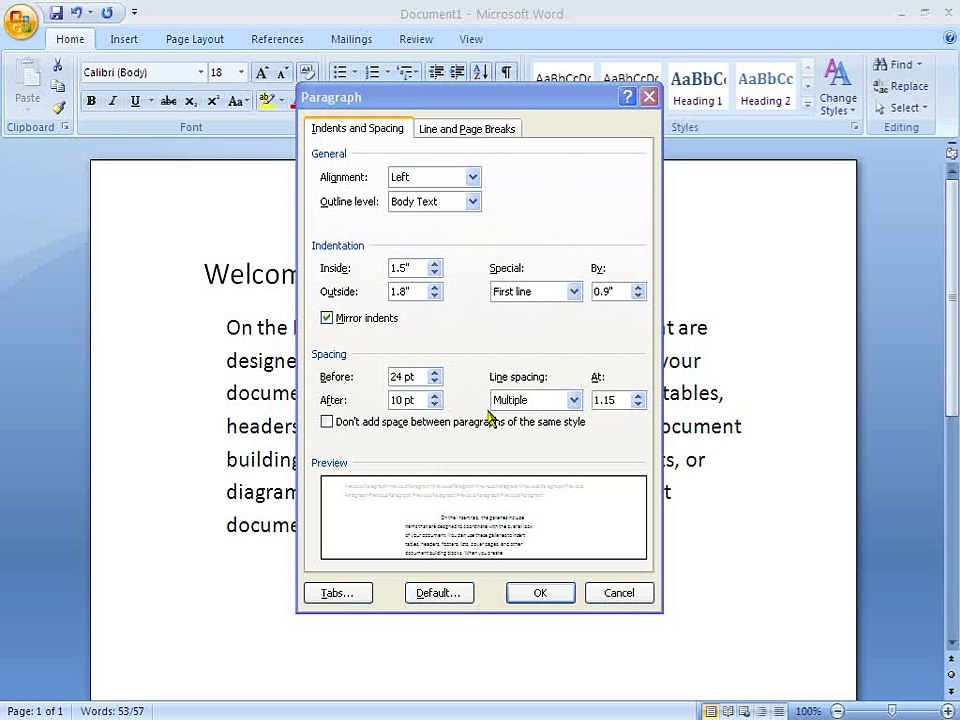This screenshot has height=720, width=960.
Task: Click the Inside indent value field
Action: pyautogui.click(x=408, y=268)
